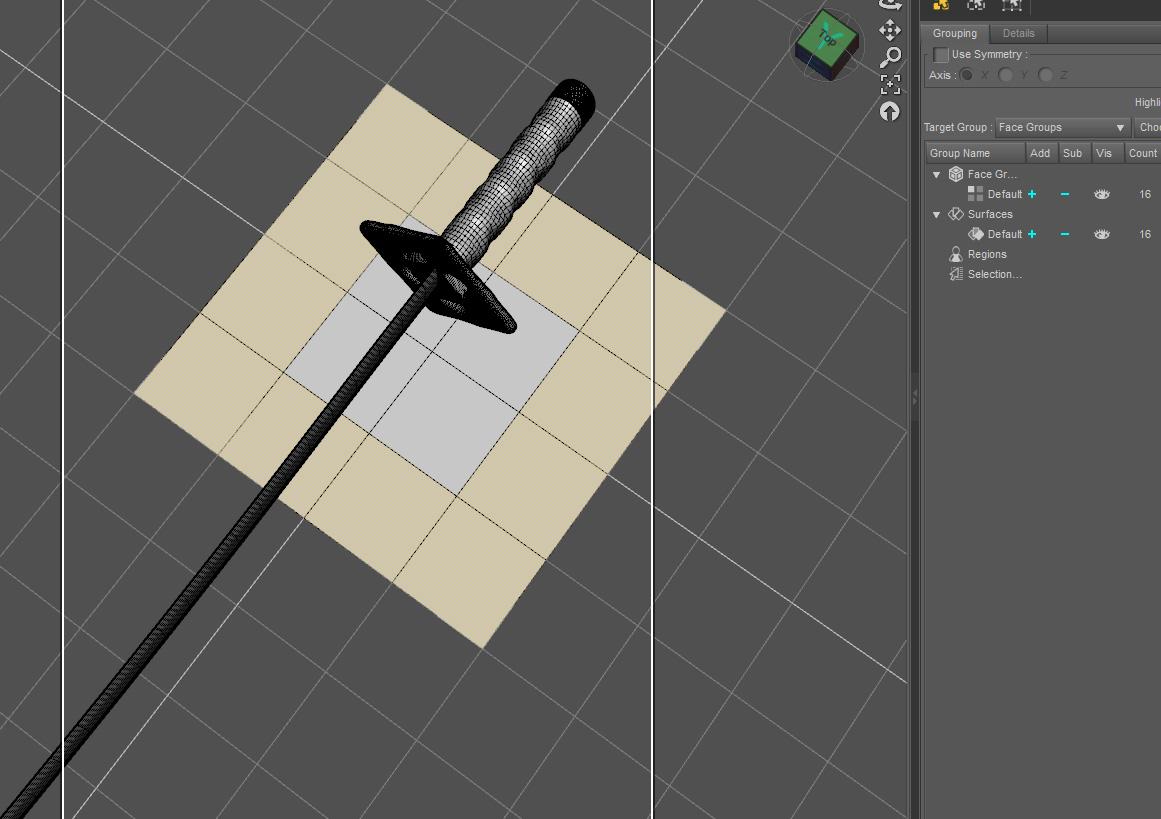Add selection to Default face group with plus
Screen dimensions: 1161x819
tap(1031, 194)
